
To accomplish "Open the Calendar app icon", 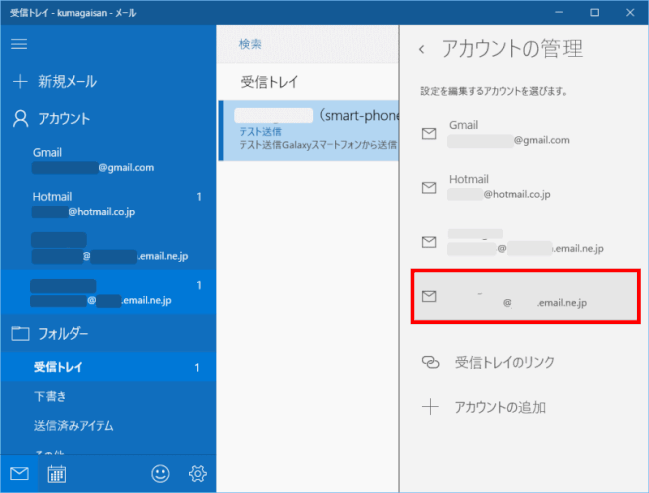I will 57,474.
